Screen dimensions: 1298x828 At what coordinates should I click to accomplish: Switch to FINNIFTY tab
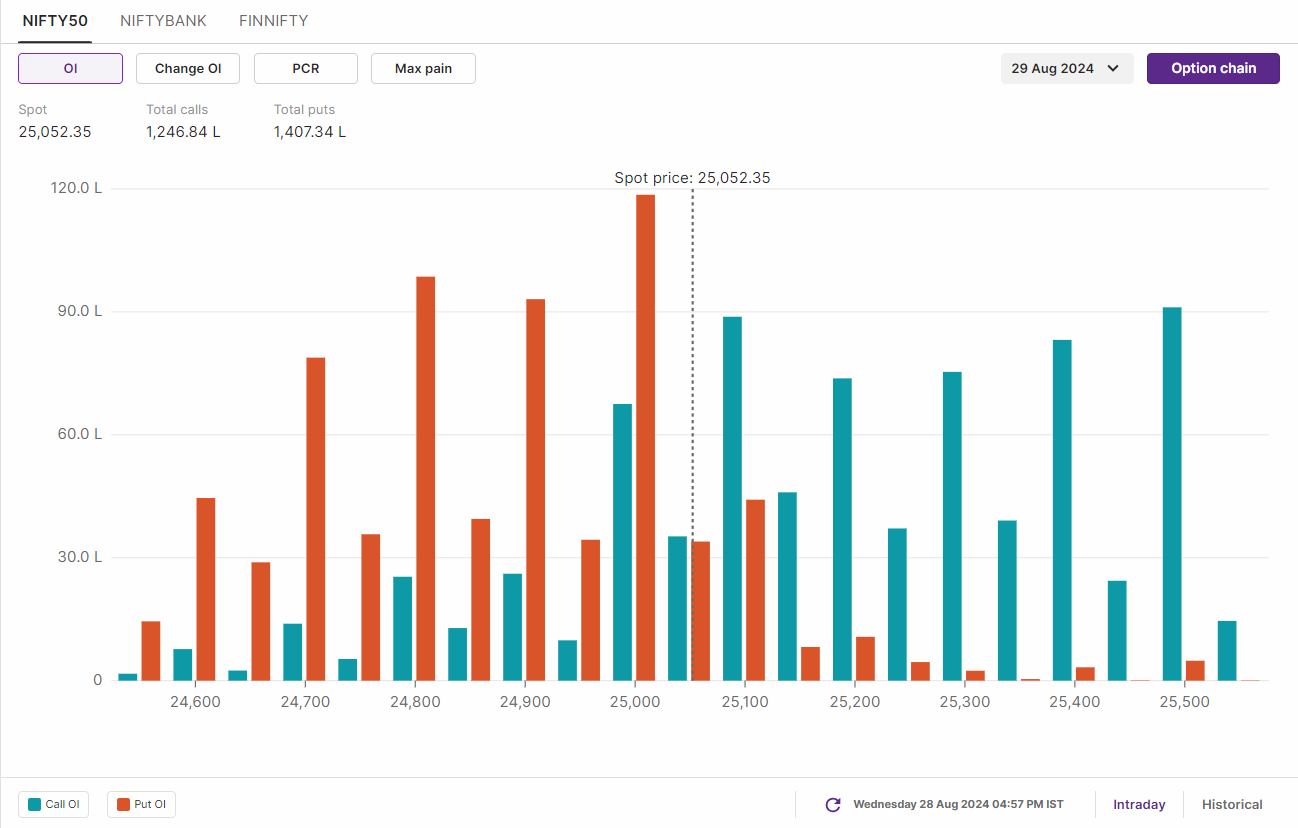pyautogui.click(x=273, y=21)
